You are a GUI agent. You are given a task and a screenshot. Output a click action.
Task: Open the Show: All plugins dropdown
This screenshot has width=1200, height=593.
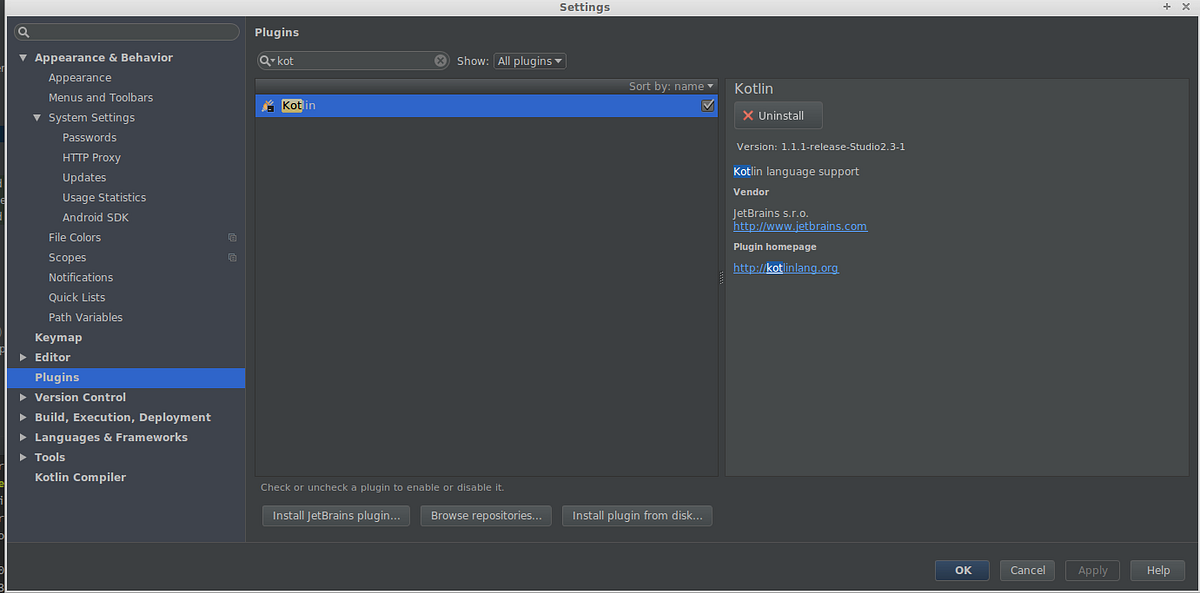(529, 60)
